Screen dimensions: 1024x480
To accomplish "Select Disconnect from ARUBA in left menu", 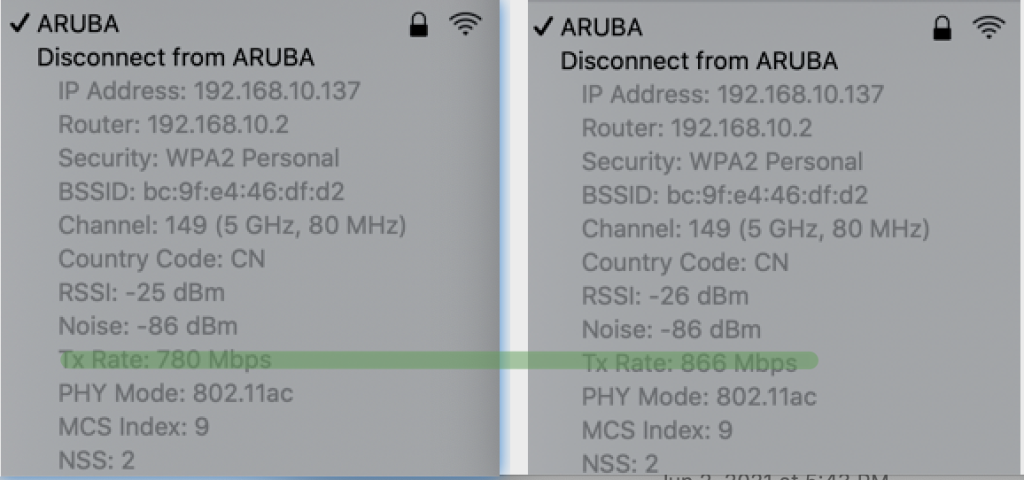I will click(176, 57).
